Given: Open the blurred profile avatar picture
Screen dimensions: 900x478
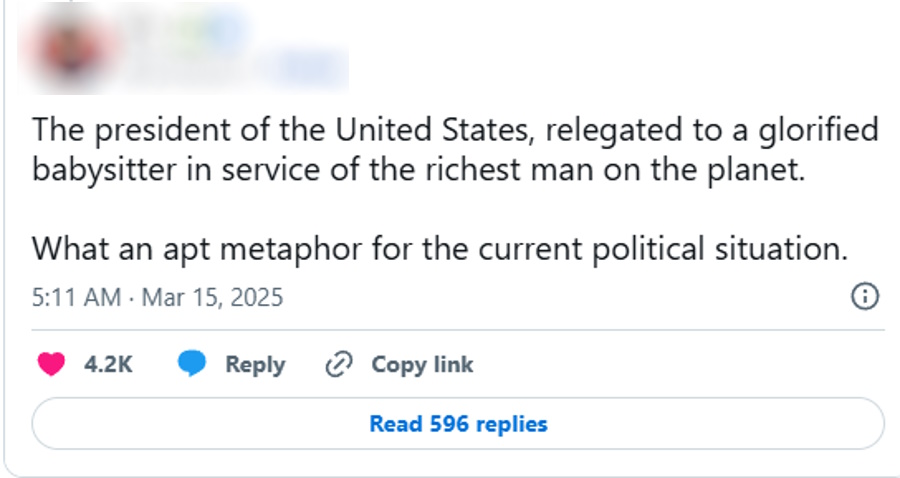Looking at the screenshot, I should click(x=72, y=47).
